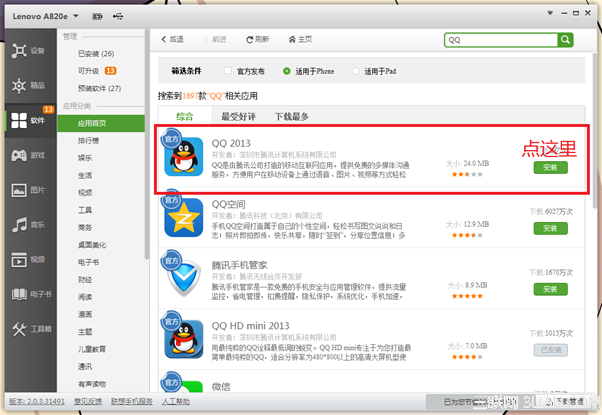Click 已安装 button for QQ HD mini 2013

point(550,350)
